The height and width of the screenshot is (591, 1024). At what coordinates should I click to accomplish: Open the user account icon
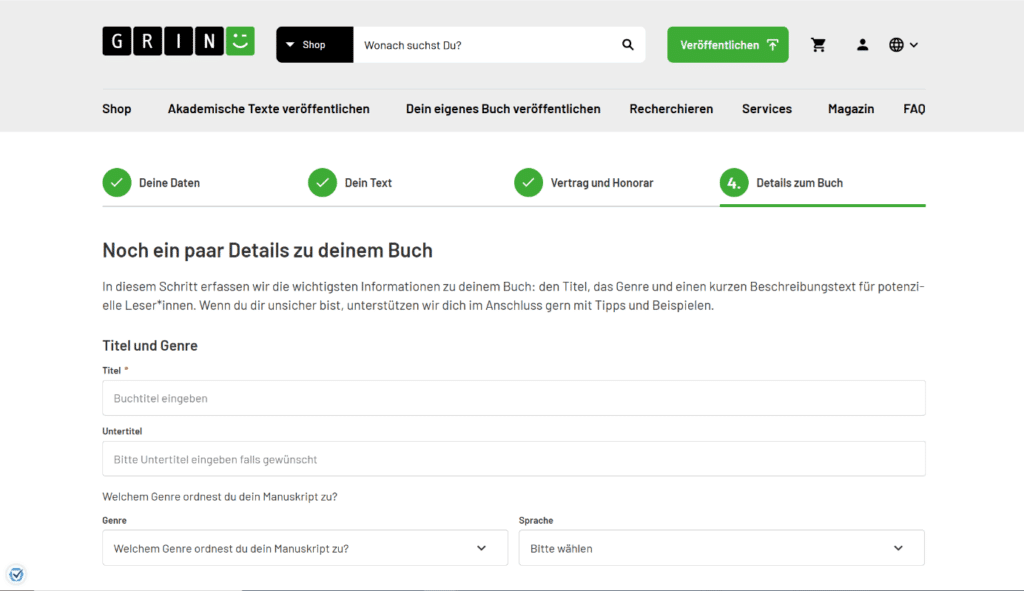[862, 45]
